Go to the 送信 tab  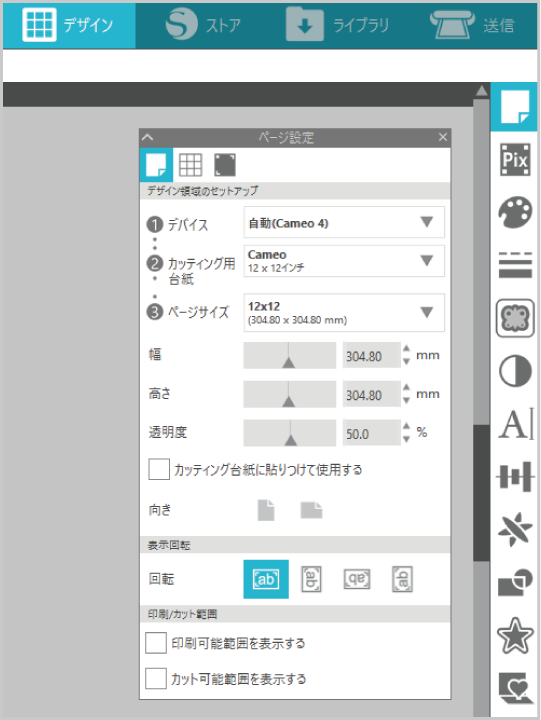pyautogui.click(x=472, y=25)
